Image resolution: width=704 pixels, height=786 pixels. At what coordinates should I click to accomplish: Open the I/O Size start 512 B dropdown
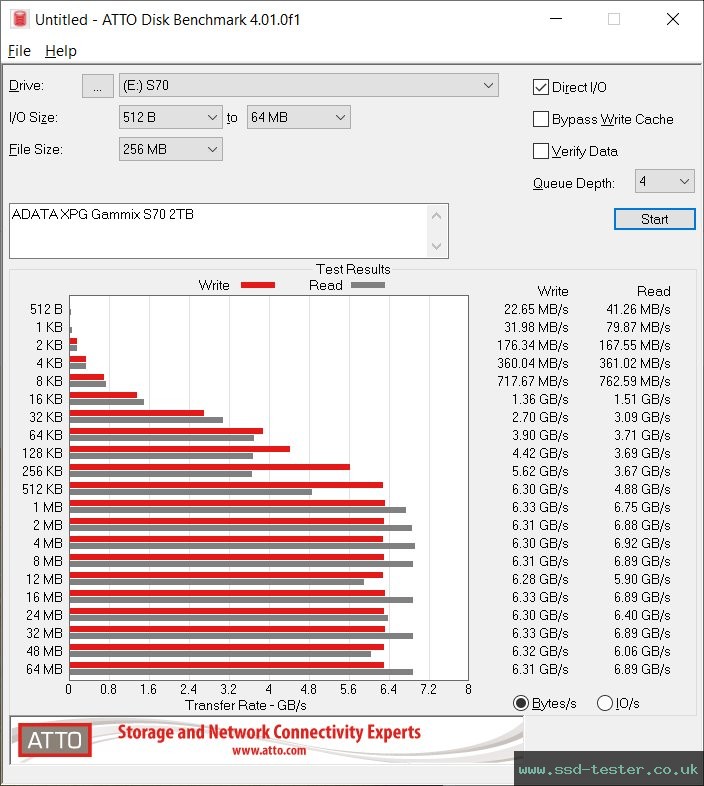coord(170,117)
